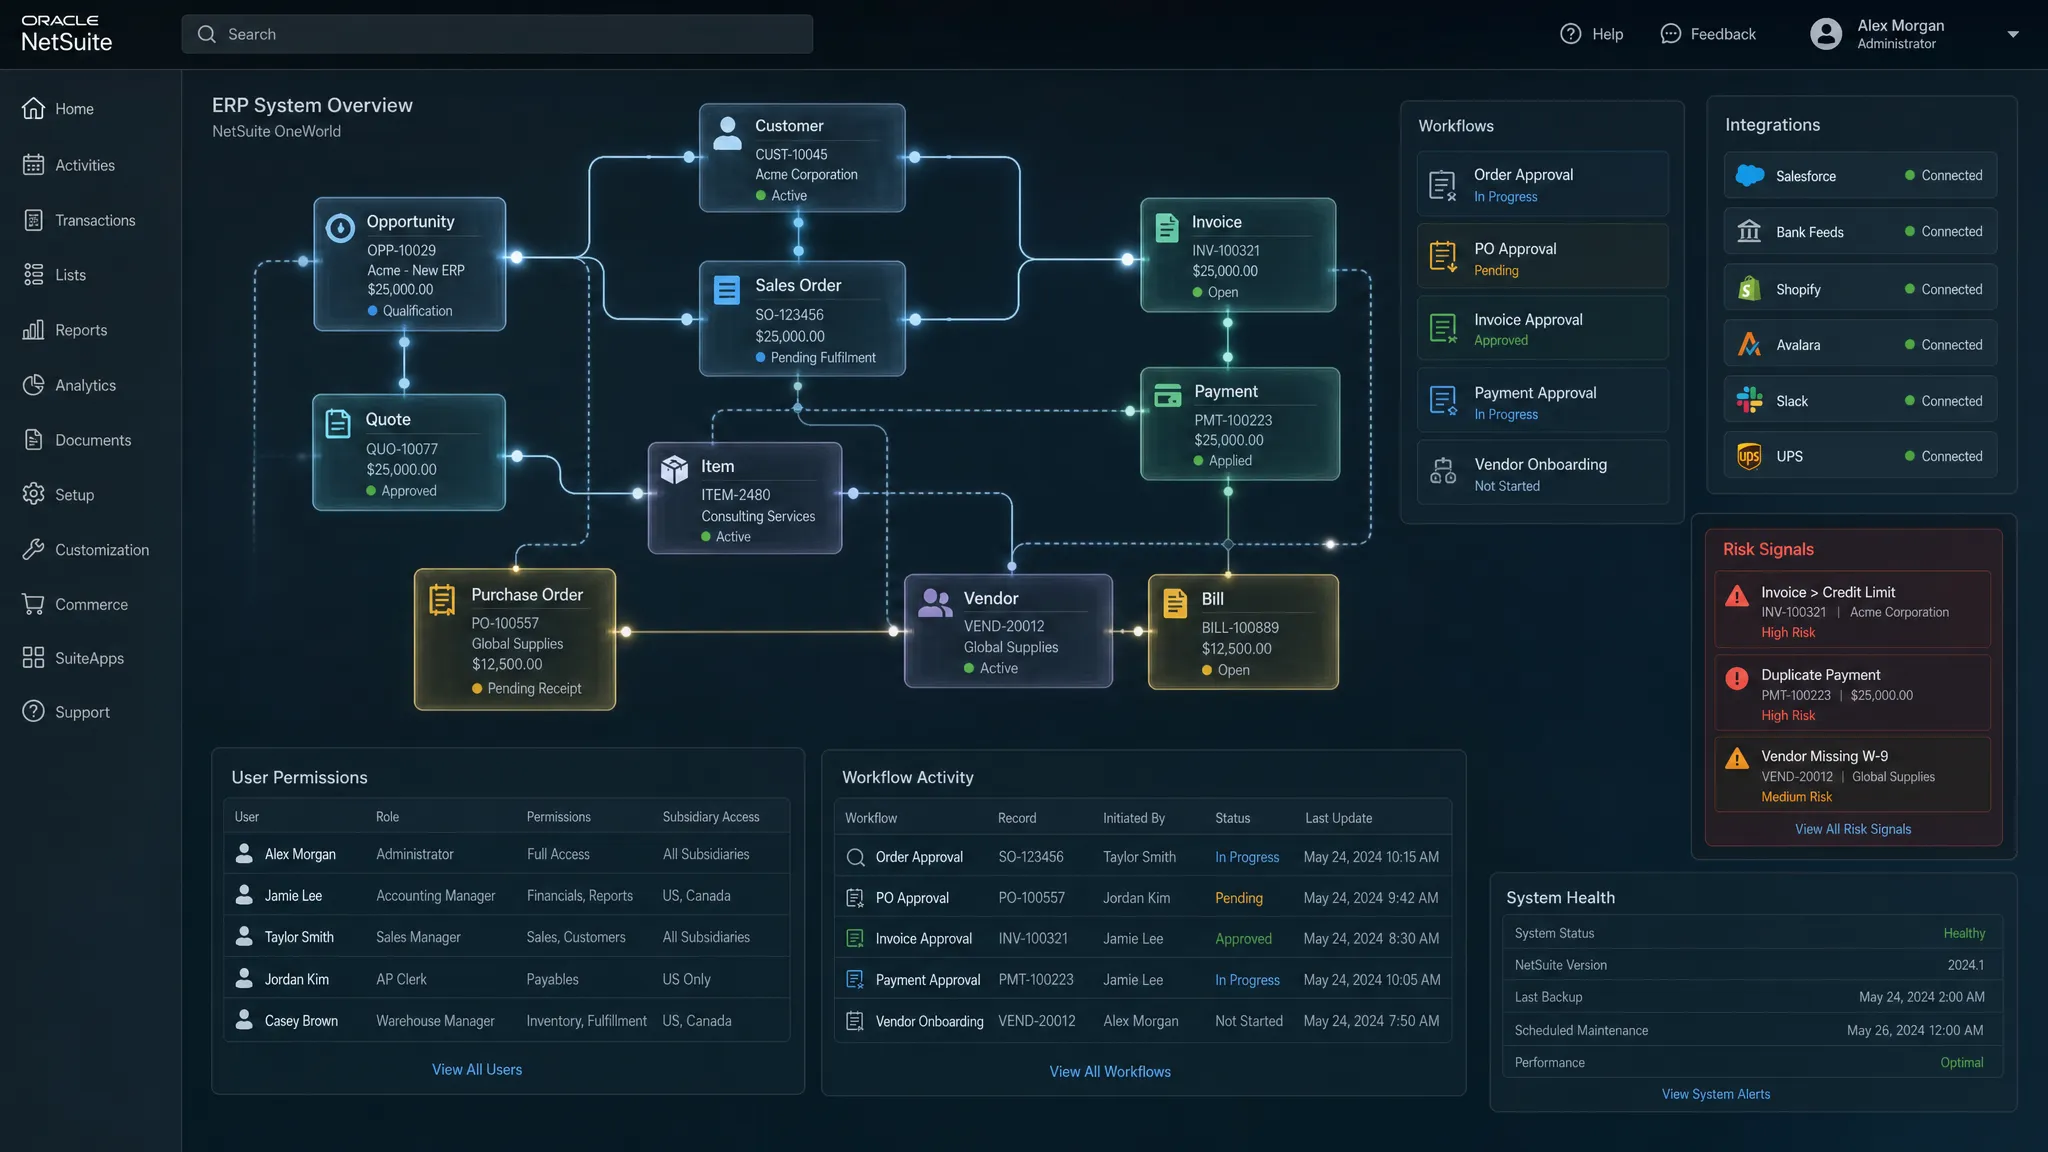Click the Customer node person icon
Screen dimensions: 2048x1152
(727, 133)
